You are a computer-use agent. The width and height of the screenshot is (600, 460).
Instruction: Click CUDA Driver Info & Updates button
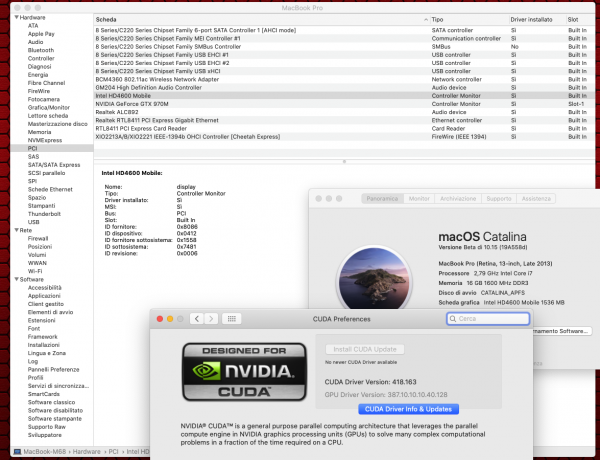408,409
